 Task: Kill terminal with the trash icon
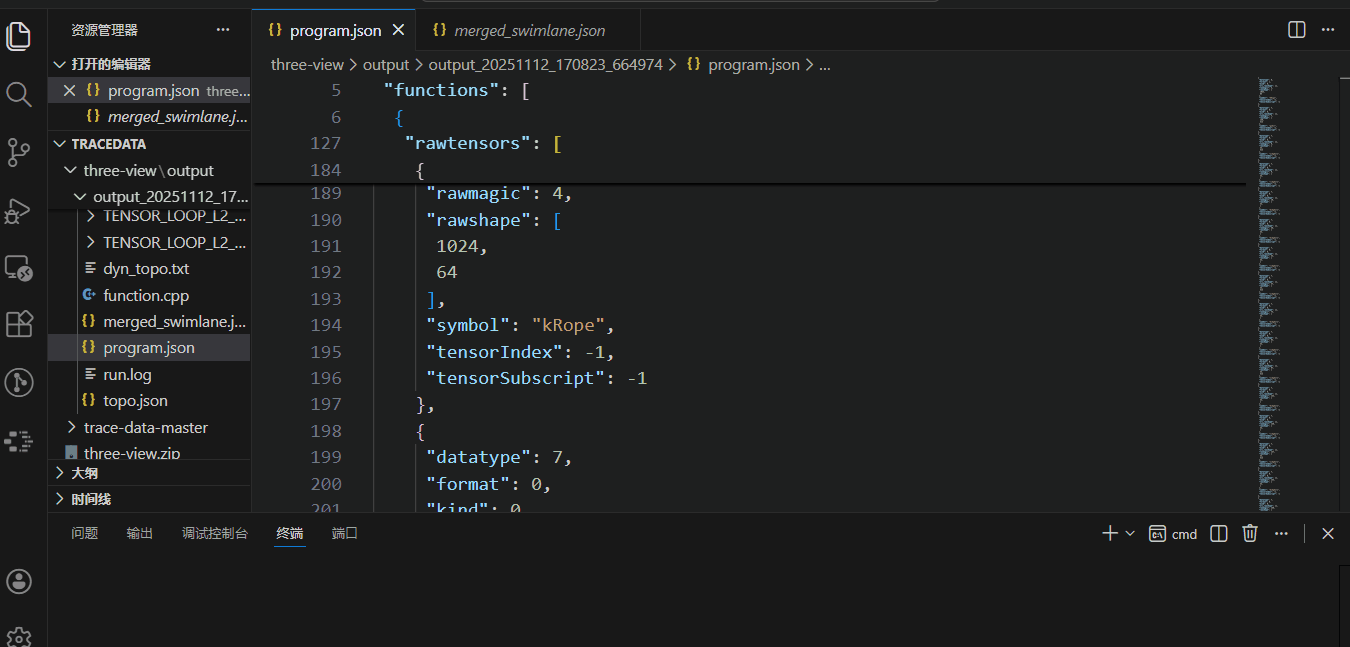[x=1249, y=534]
